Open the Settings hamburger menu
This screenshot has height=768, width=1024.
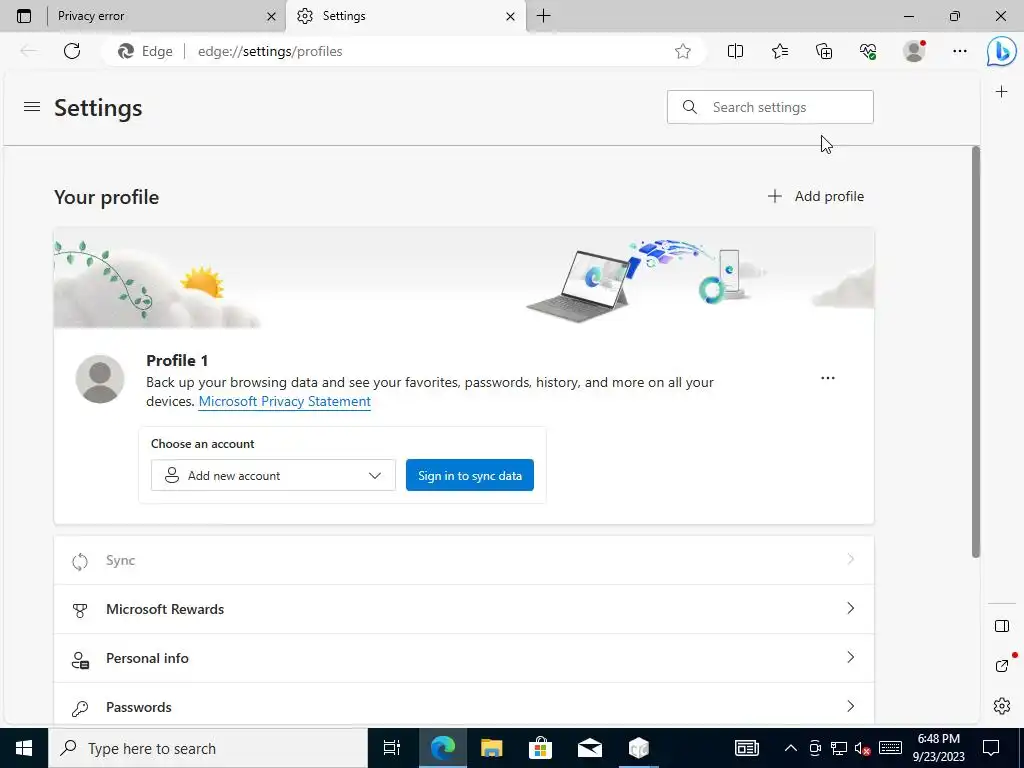pyautogui.click(x=32, y=106)
